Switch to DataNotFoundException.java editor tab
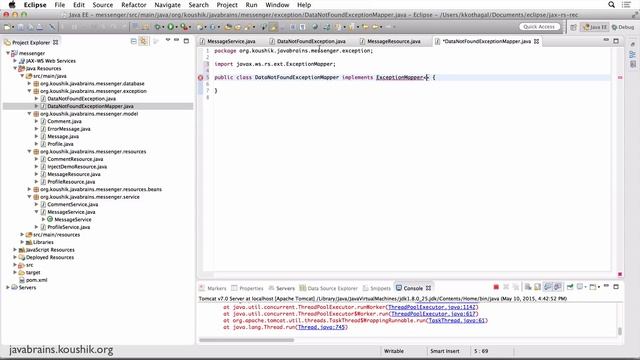Screen dimensions: 640x360 (311, 41)
